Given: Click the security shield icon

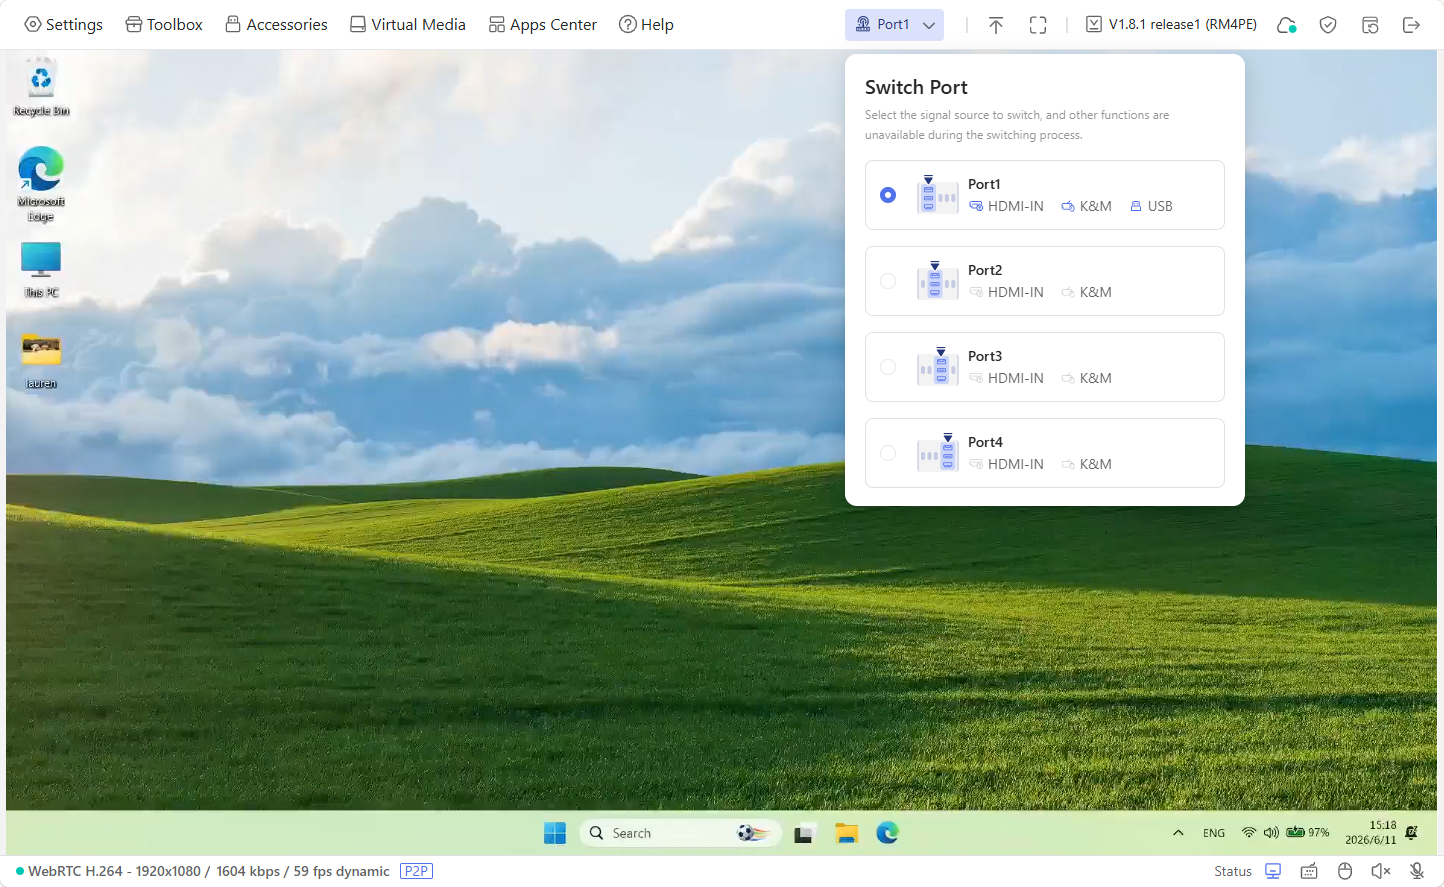Looking at the screenshot, I should pyautogui.click(x=1328, y=25).
